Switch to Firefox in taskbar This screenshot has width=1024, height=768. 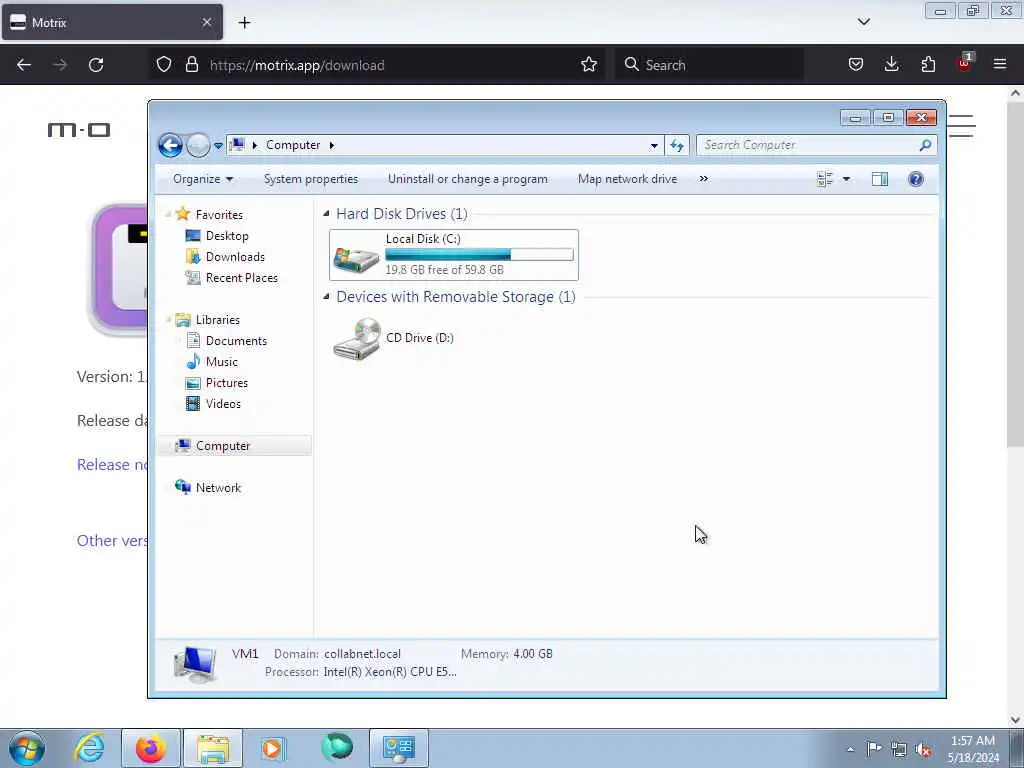coord(150,748)
